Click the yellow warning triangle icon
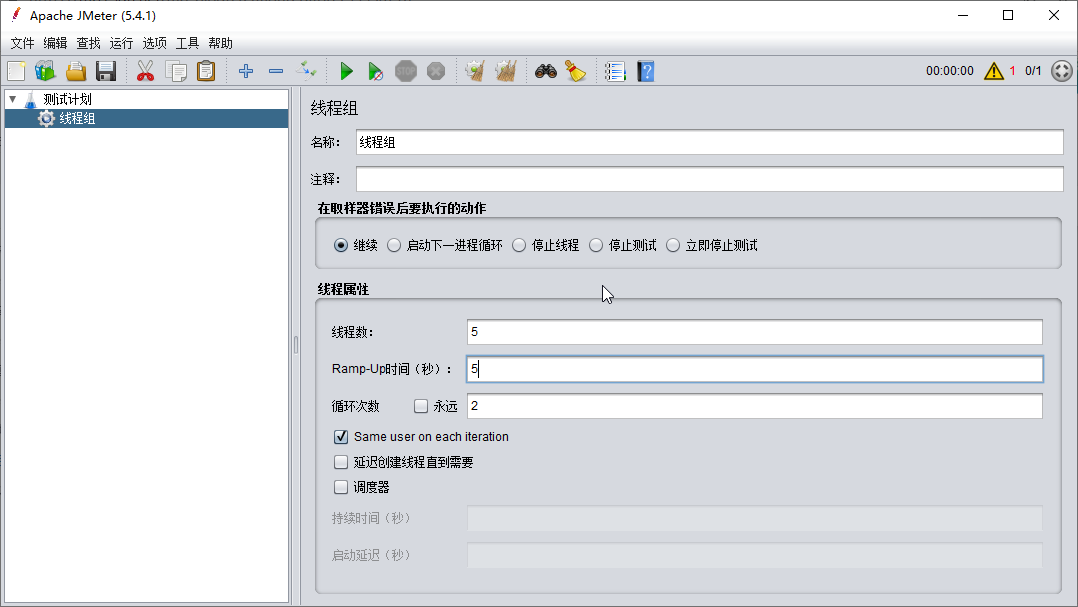This screenshot has width=1078, height=607. pyautogui.click(x=993, y=71)
